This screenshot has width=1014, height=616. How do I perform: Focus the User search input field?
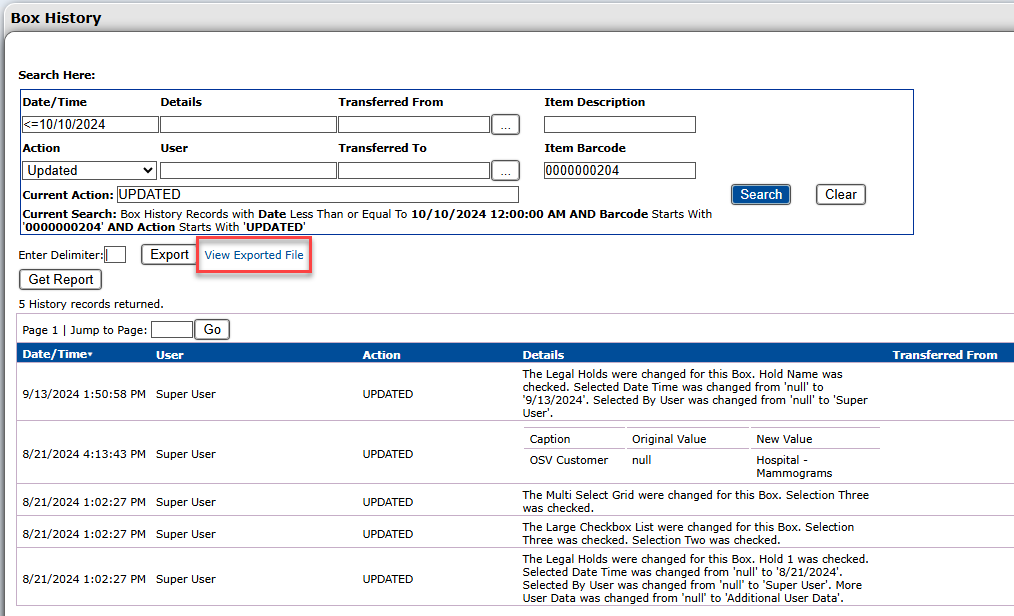pyautogui.click(x=248, y=171)
